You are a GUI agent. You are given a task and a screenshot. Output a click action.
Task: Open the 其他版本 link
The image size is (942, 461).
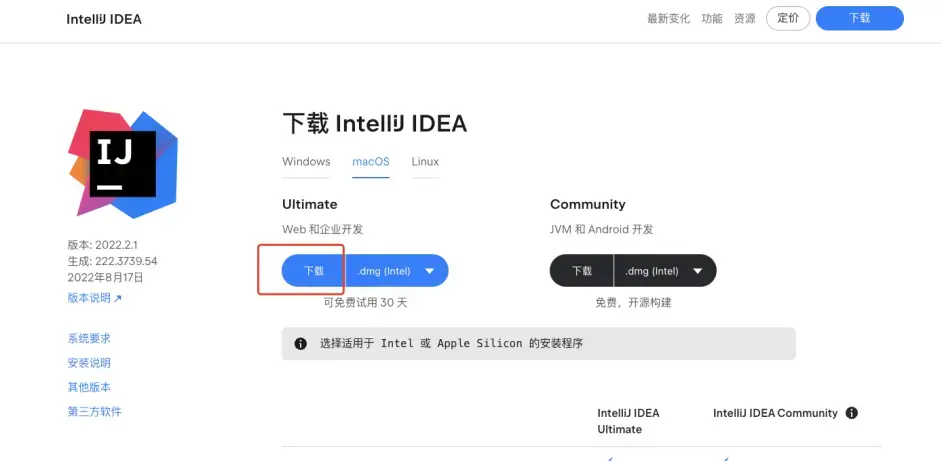coord(90,387)
